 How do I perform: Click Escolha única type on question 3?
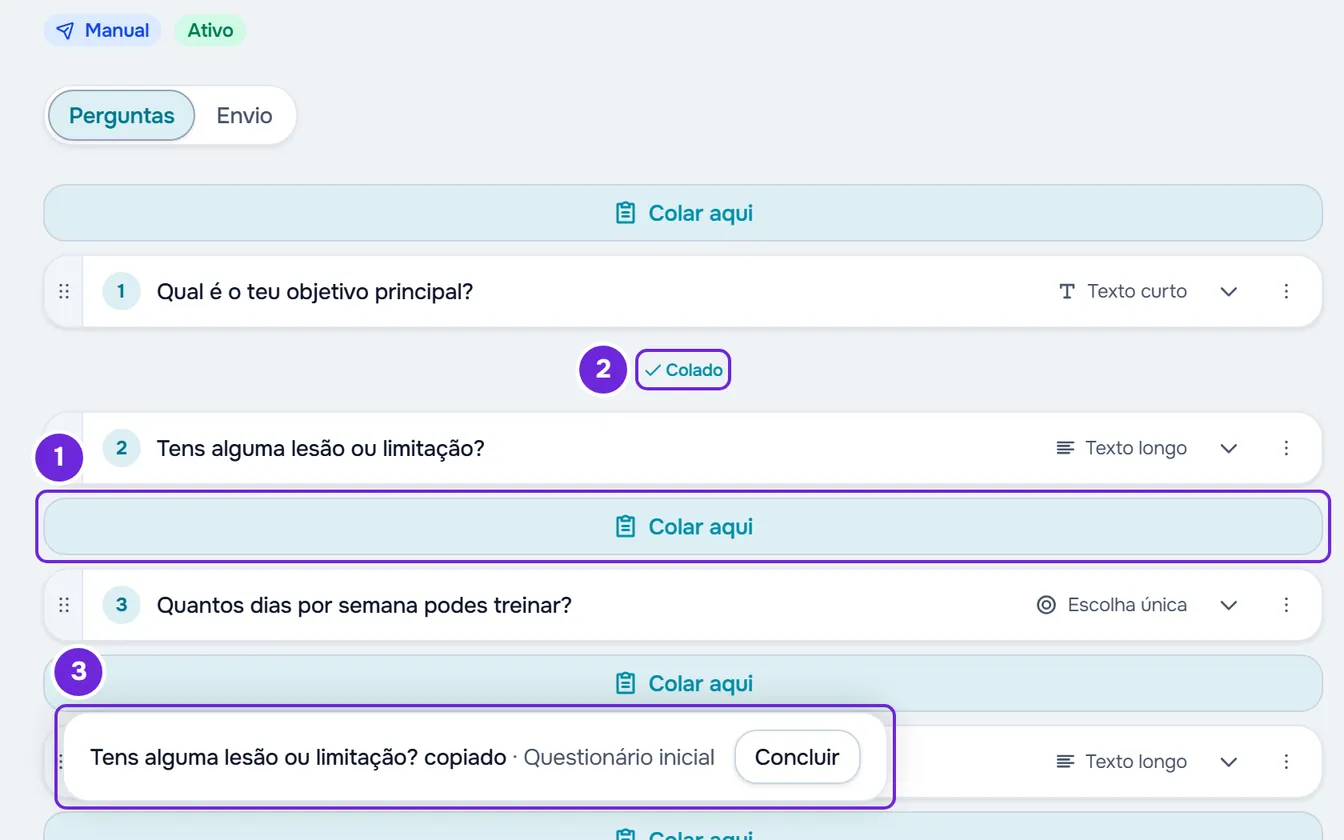coord(1112,605)
